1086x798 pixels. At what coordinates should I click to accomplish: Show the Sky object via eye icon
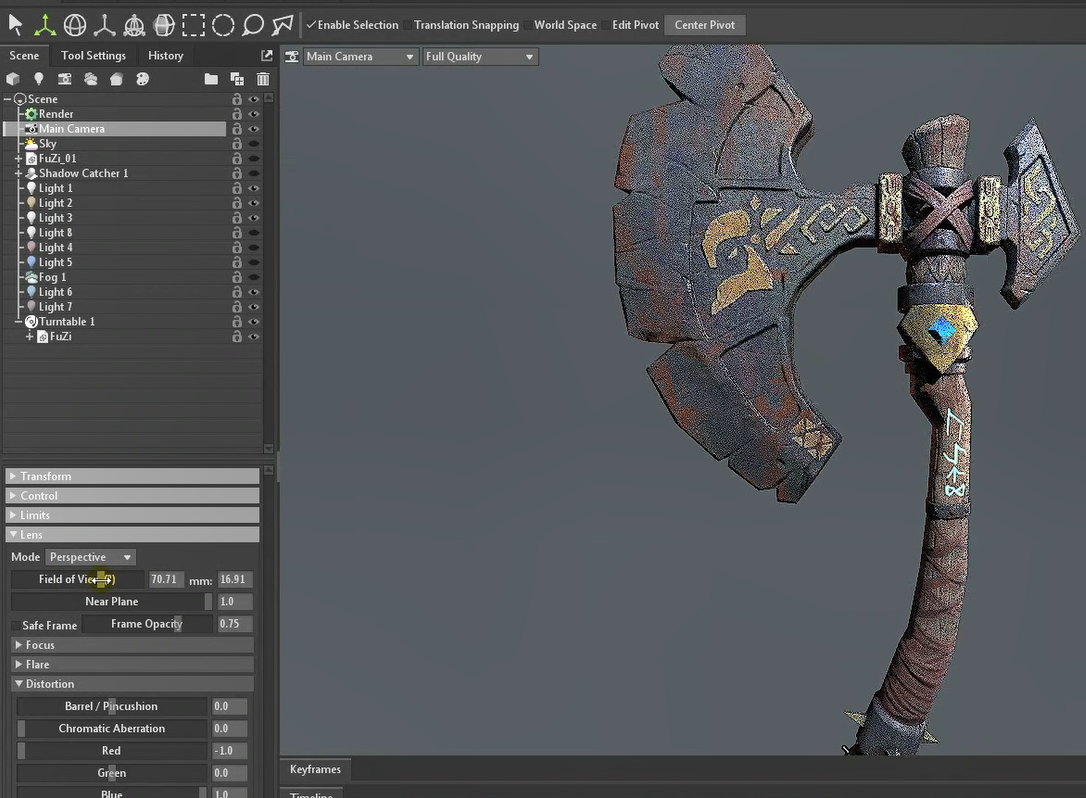254,144
